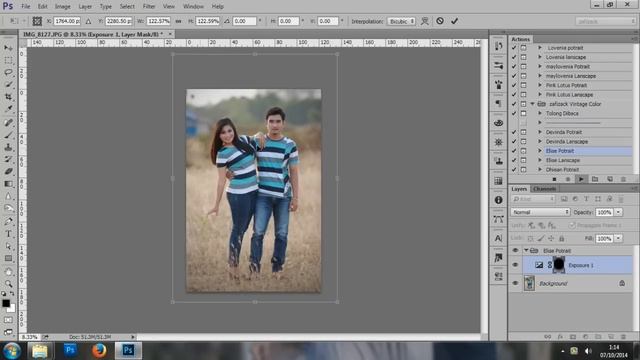This screenshot has height=360, width=640.
Task: Select the Pen tool
Action: [x=8, y=222]
